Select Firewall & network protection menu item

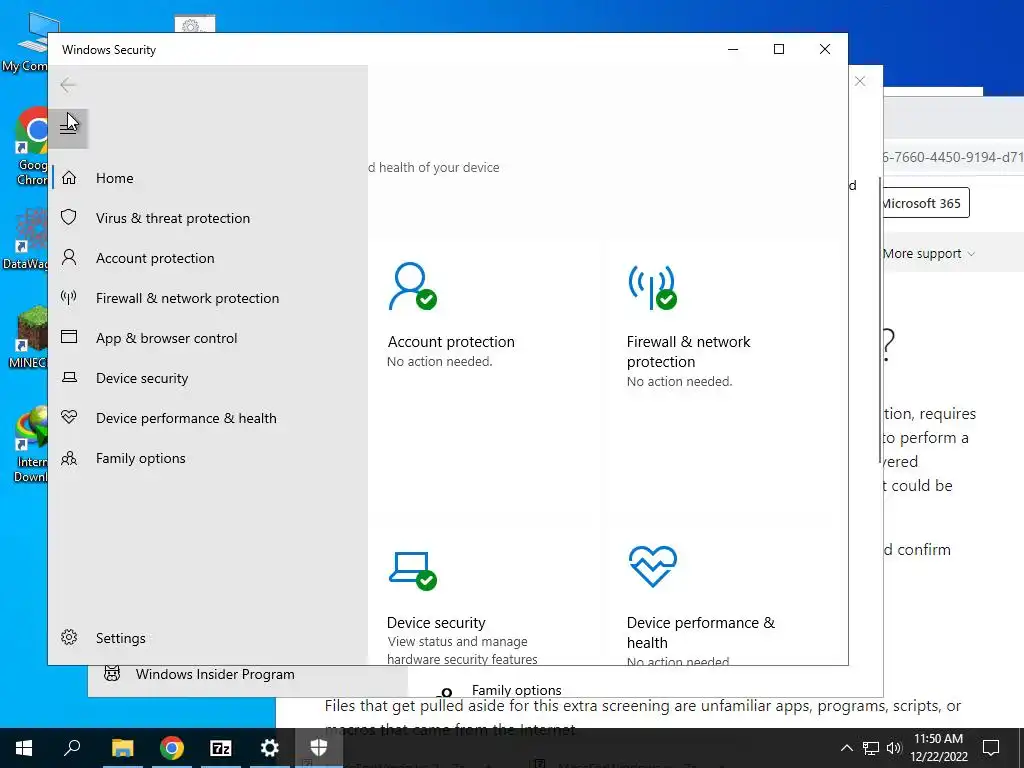point(208,298)
